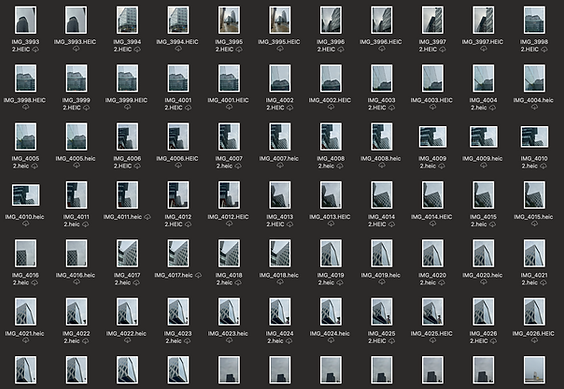Select the IMG_4022.heic photo thumbnail
Viewport: 564px width, 389px height.
click(x=127, y=311)
